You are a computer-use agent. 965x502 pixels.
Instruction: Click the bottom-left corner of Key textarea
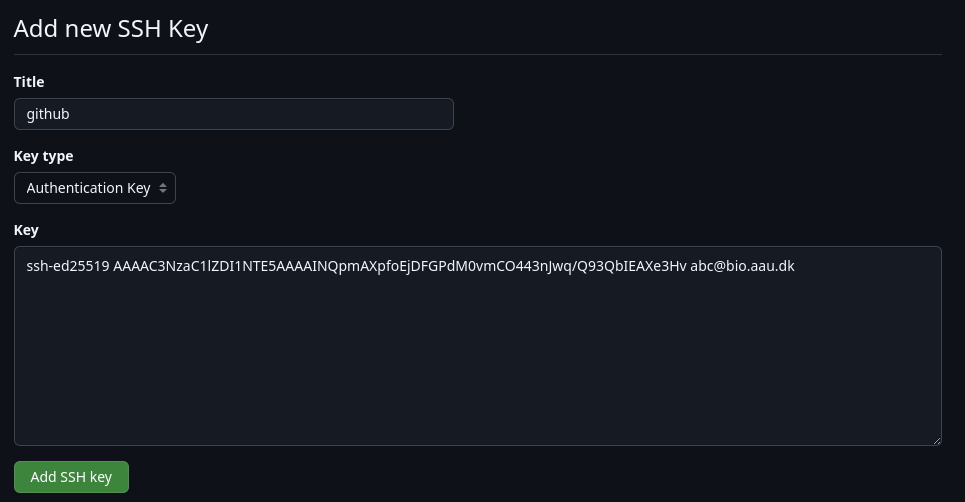coord(22,438)
